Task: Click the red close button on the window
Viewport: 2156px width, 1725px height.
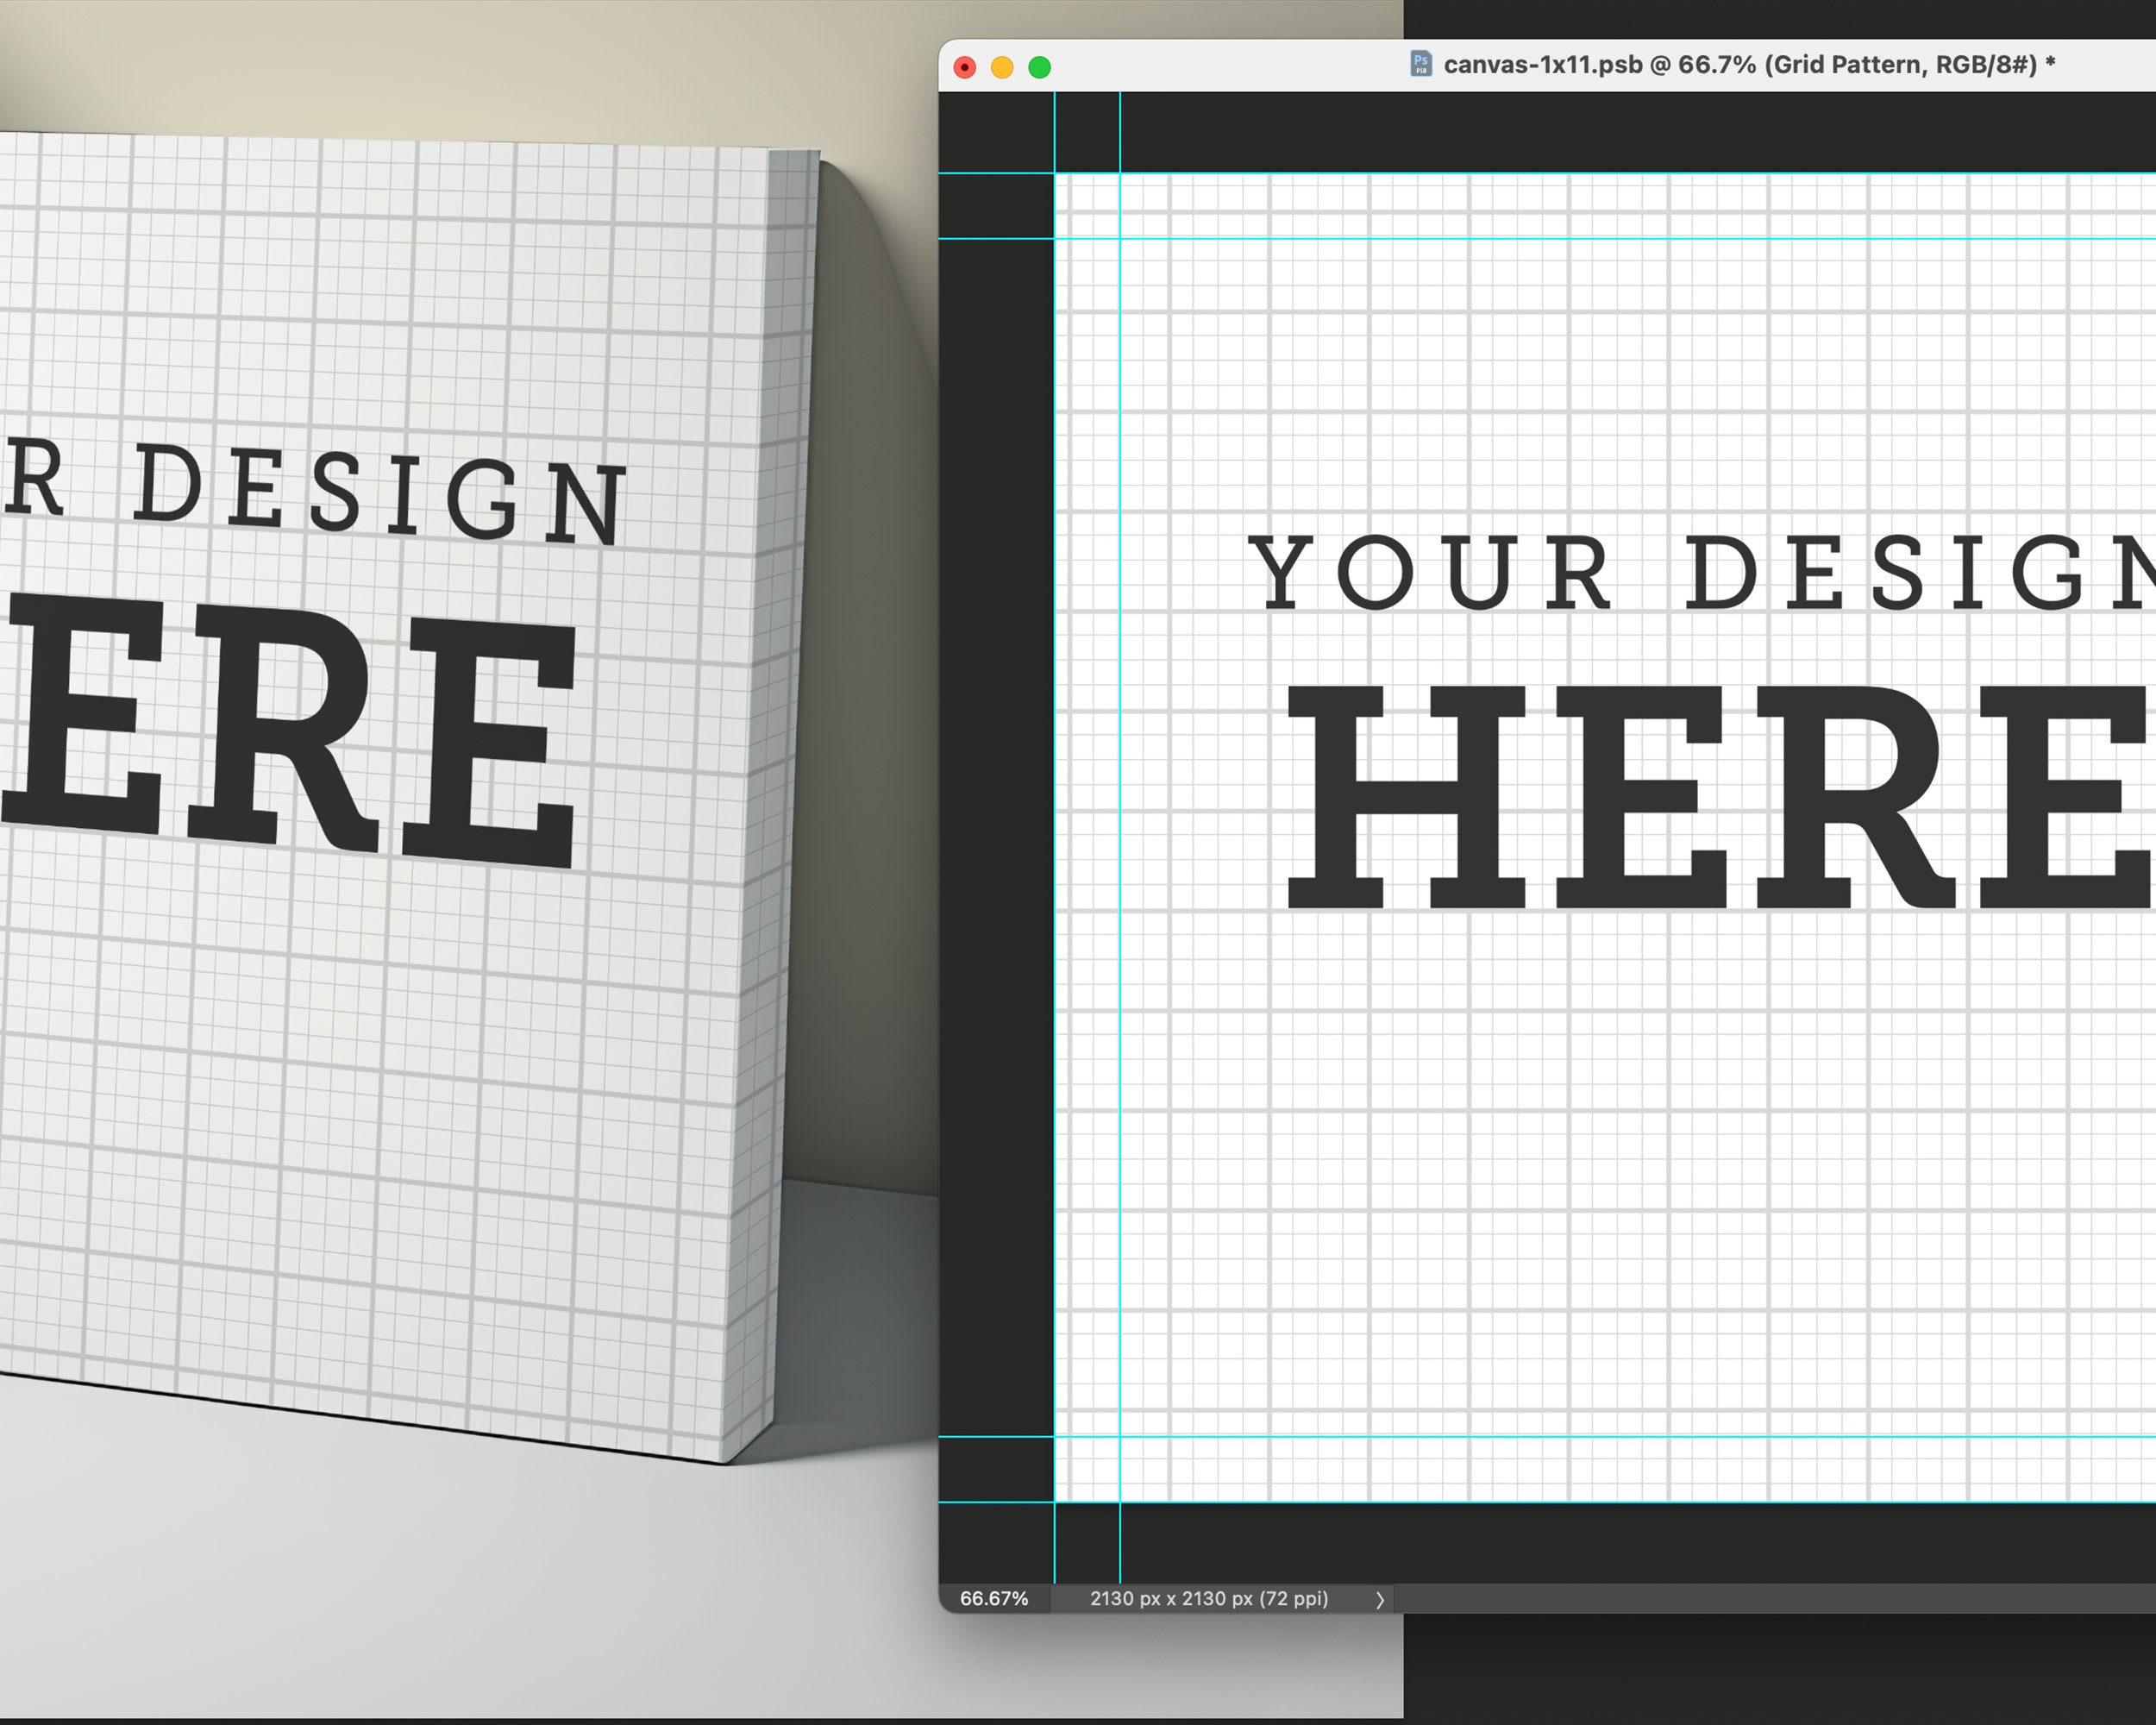Action: click(x=963, y=67)
